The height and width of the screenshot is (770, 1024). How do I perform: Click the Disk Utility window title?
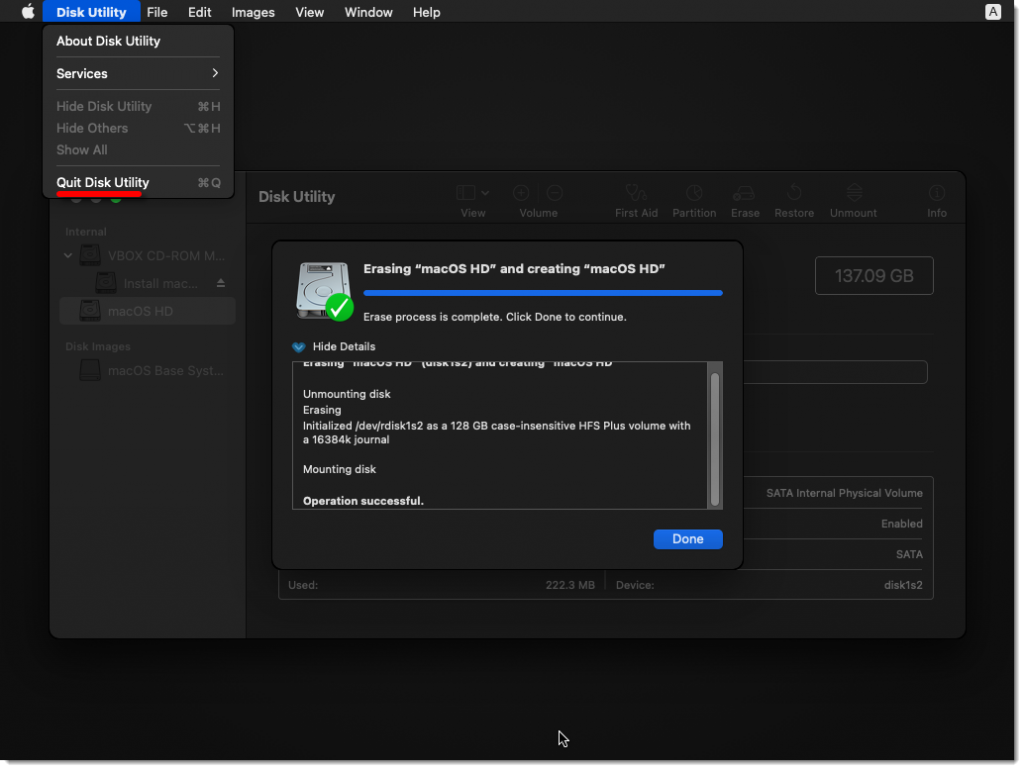point(296,197)
